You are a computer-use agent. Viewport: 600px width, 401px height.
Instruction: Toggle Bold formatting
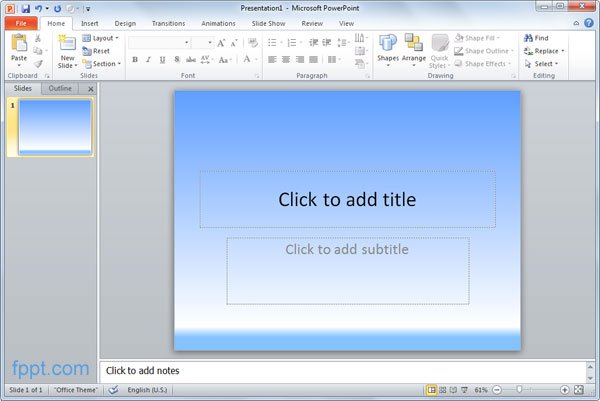[134, 60]
